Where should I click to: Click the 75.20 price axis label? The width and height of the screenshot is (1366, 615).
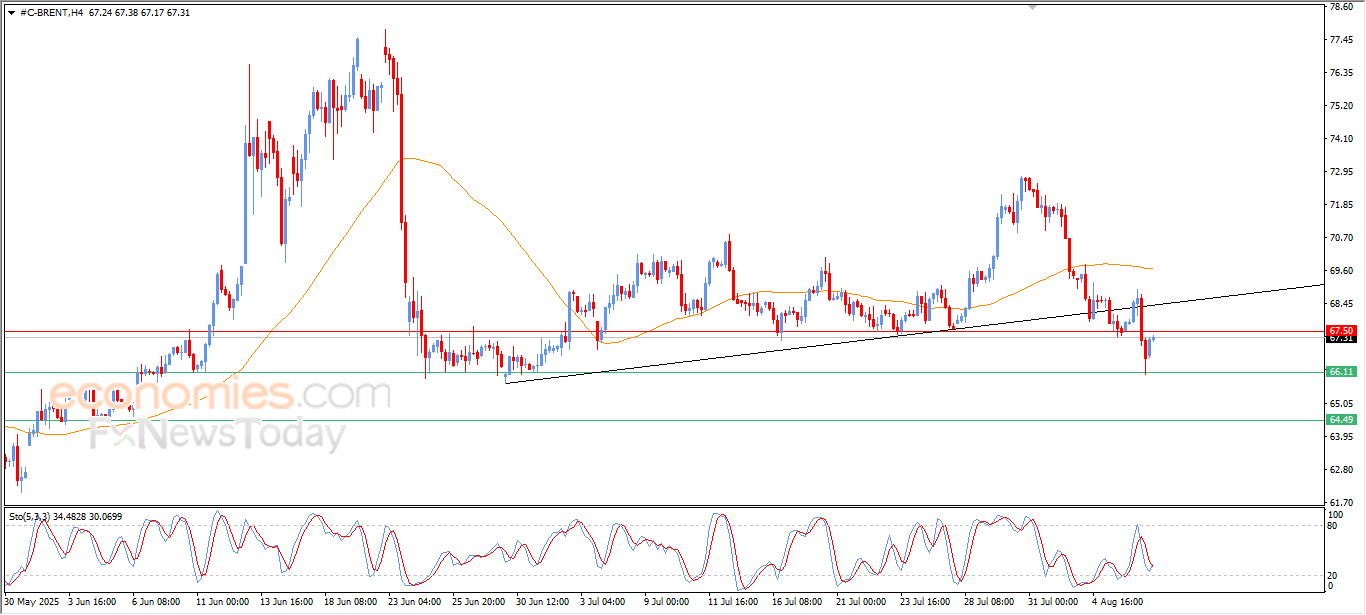[1340, 105]
